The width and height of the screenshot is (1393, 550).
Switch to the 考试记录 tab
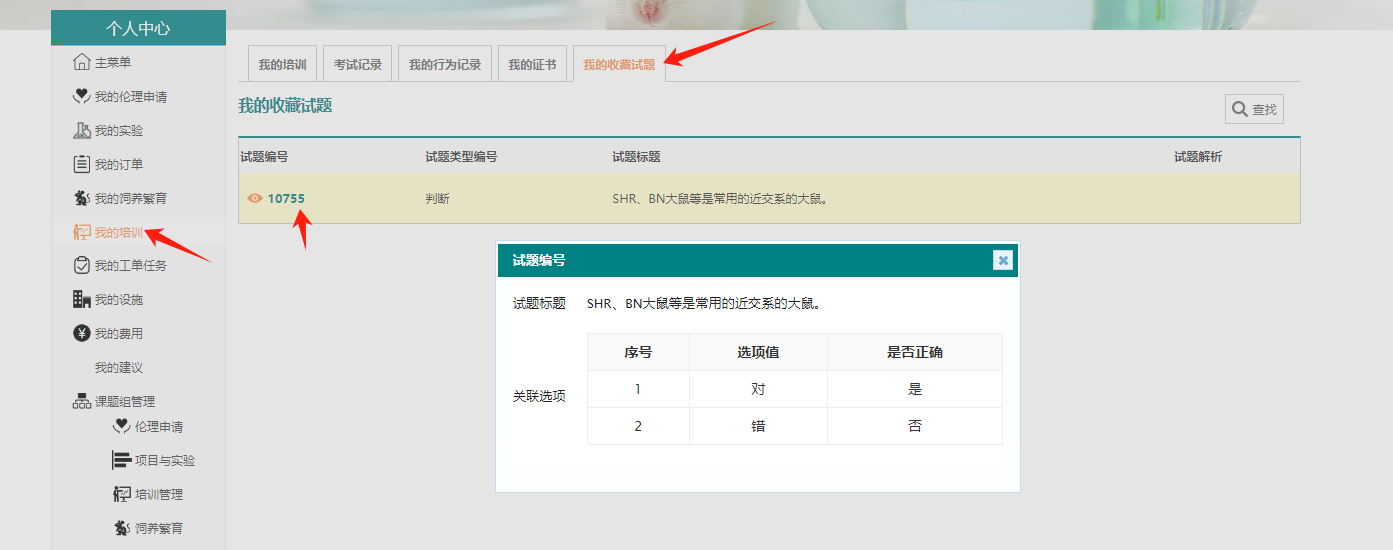pos(357,64)
